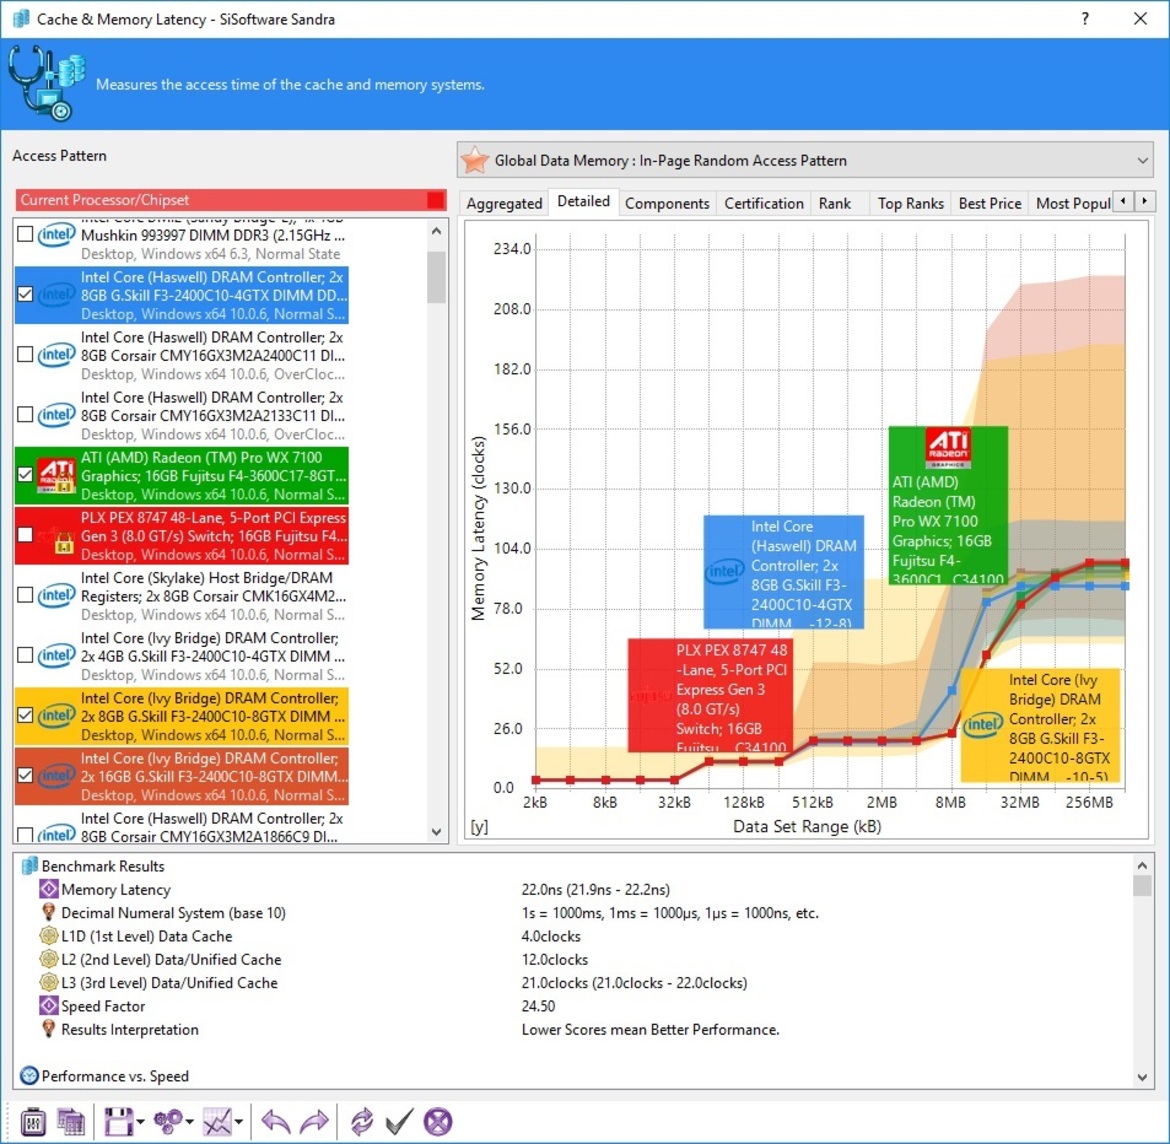
Task: Click the Current Processor/Chipset red color square
Action: click(x=435, y=200)
